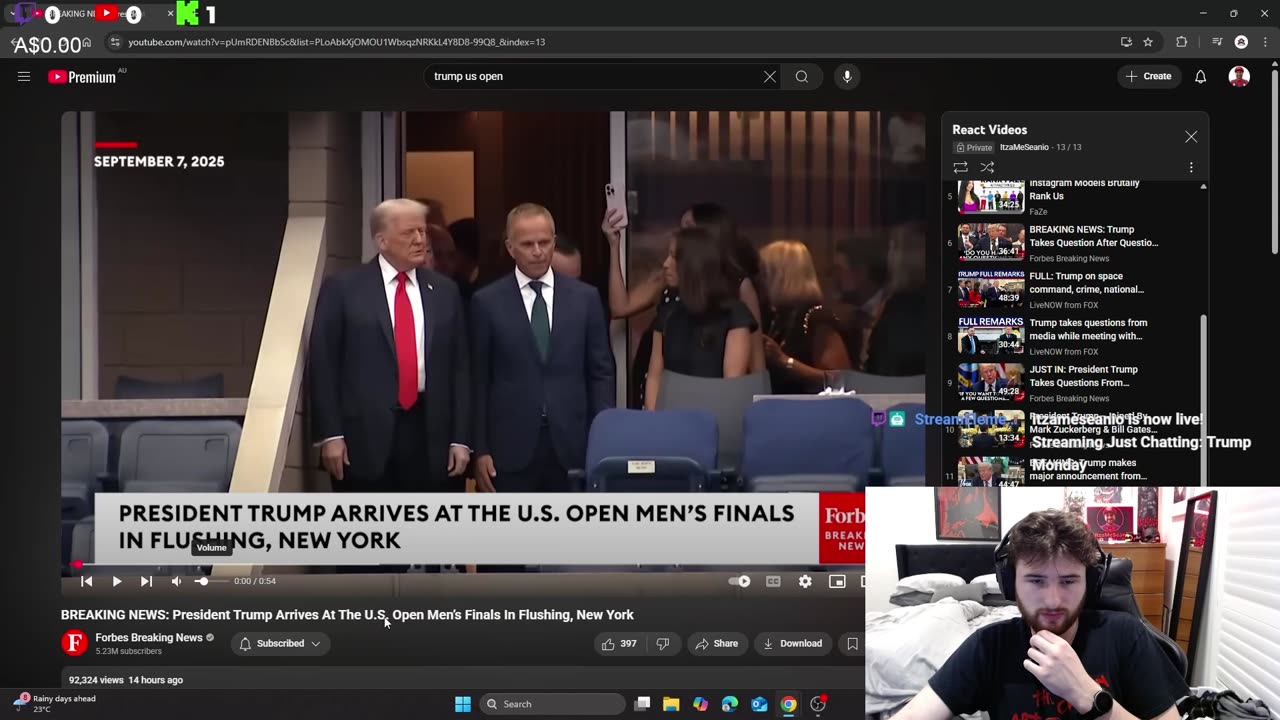The image size is (1280, 720).
Task: Open the Forbes Breaking News channel avatar
Action: click(x=75, y=643)
